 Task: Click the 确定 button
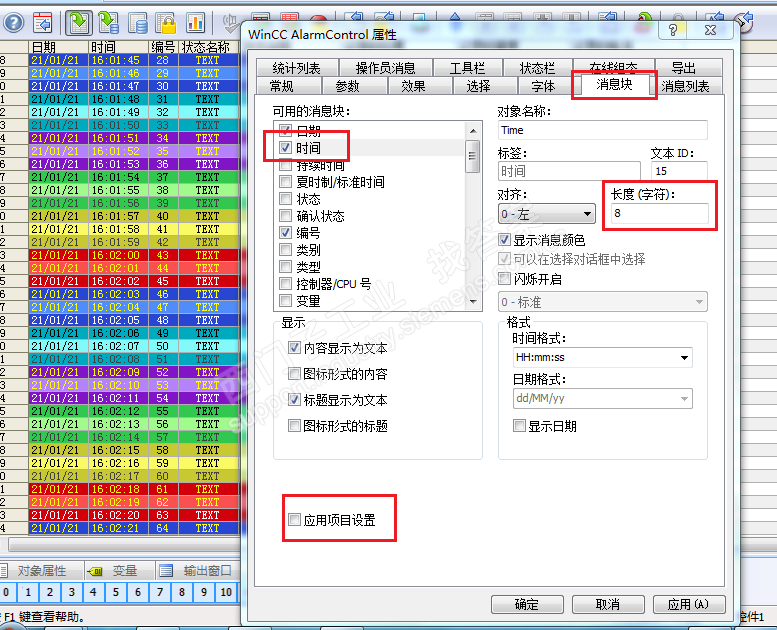527,604
